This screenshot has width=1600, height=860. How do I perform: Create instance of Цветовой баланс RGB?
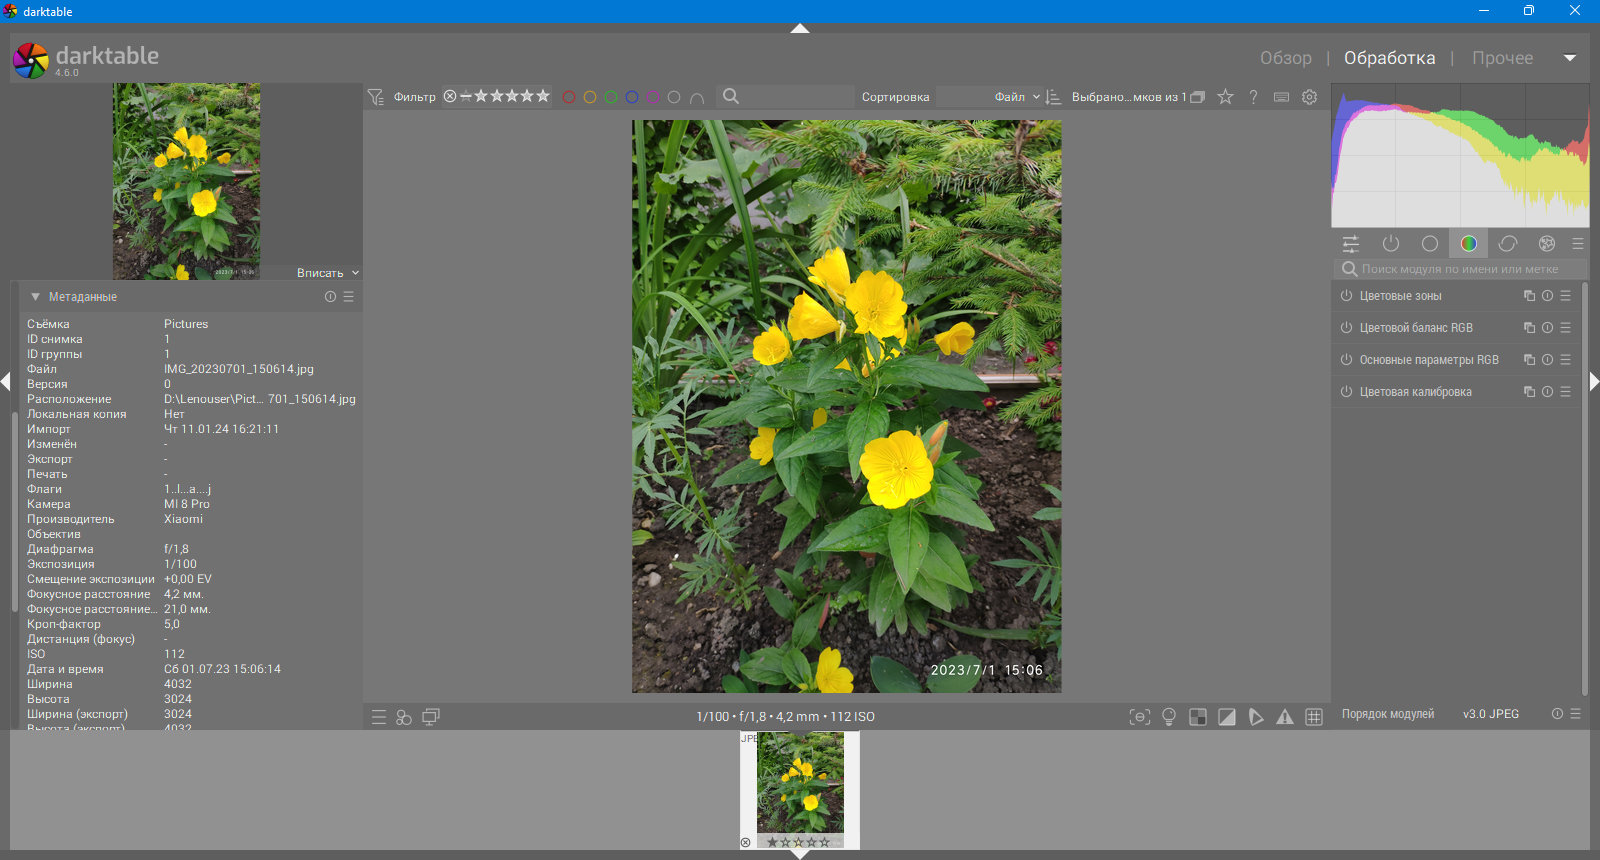pos(1529,328)
